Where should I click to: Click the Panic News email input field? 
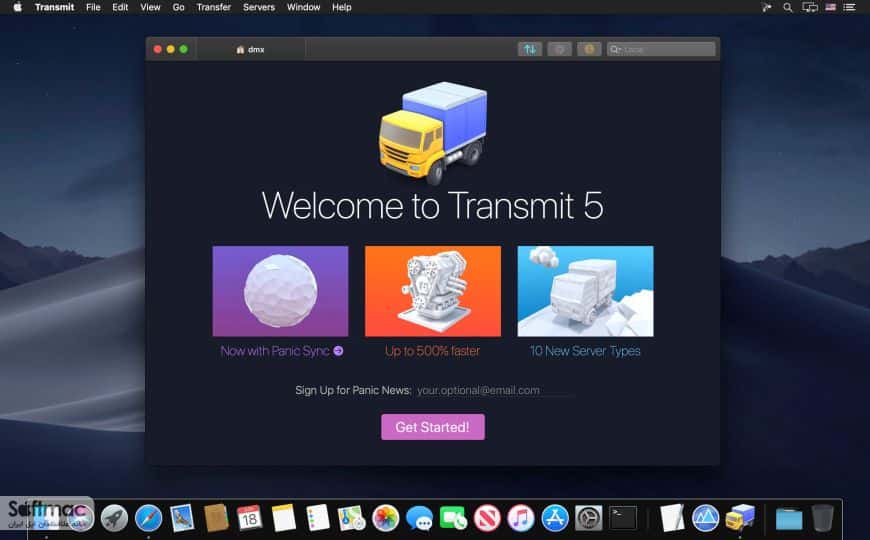[x=495, y=390]
